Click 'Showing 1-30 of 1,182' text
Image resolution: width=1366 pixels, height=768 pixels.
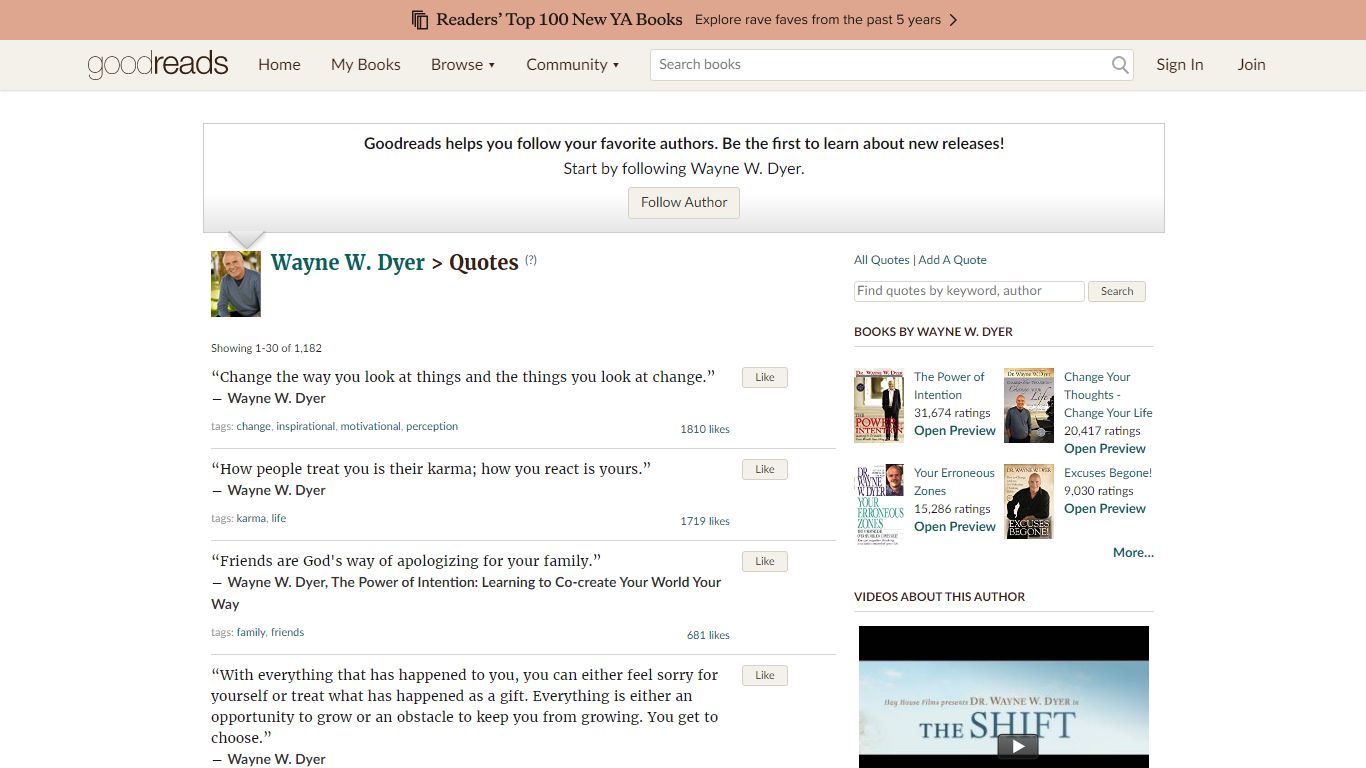click(x=266, y=348)
